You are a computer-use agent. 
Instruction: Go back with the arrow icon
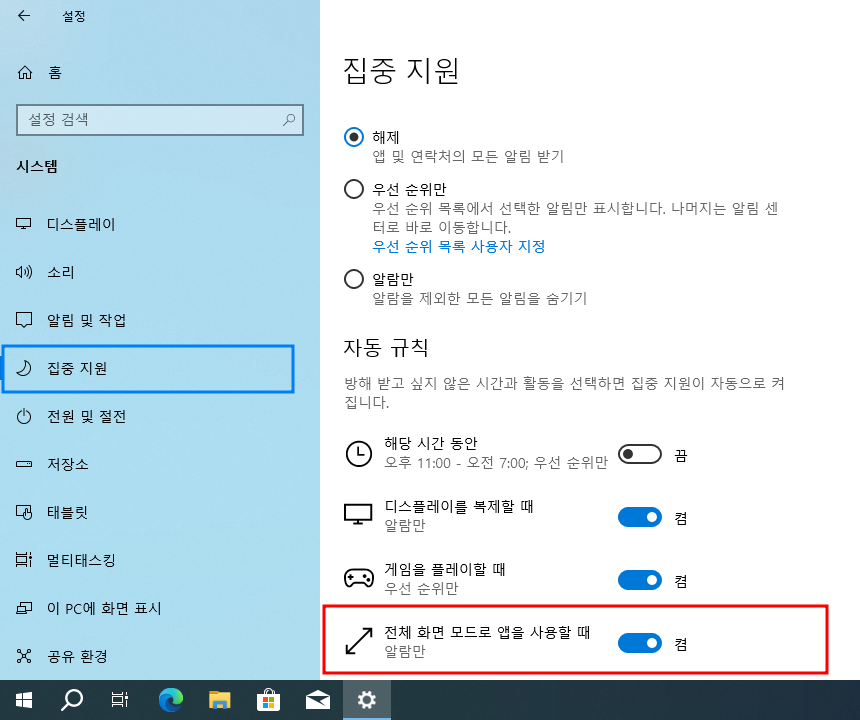(24, 16)
